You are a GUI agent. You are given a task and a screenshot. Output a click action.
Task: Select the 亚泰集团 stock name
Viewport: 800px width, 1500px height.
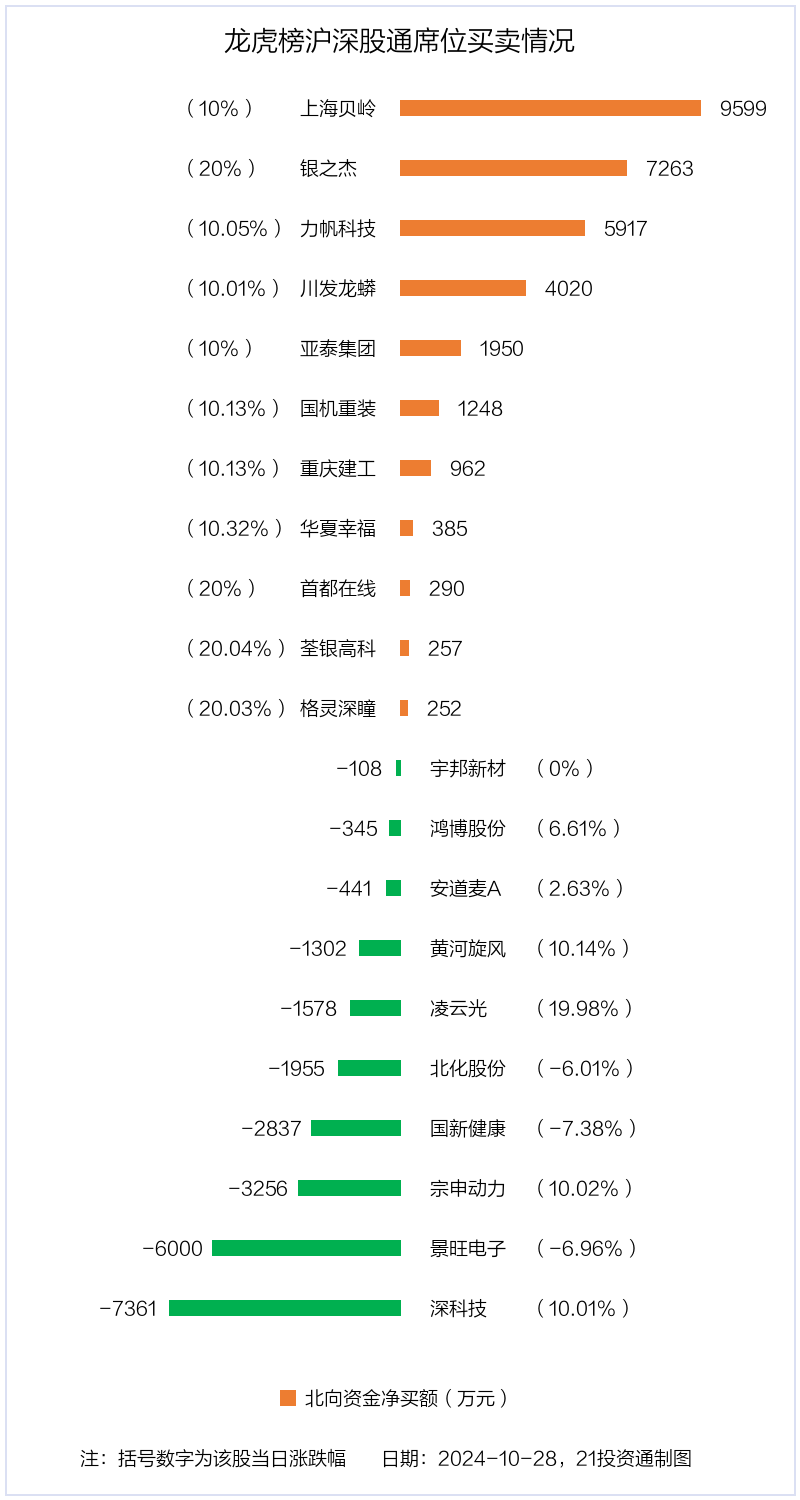tap(338, 348)
